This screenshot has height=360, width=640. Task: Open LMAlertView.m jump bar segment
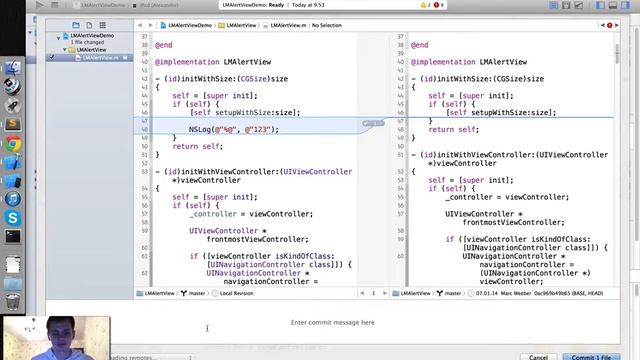point(284,25)
